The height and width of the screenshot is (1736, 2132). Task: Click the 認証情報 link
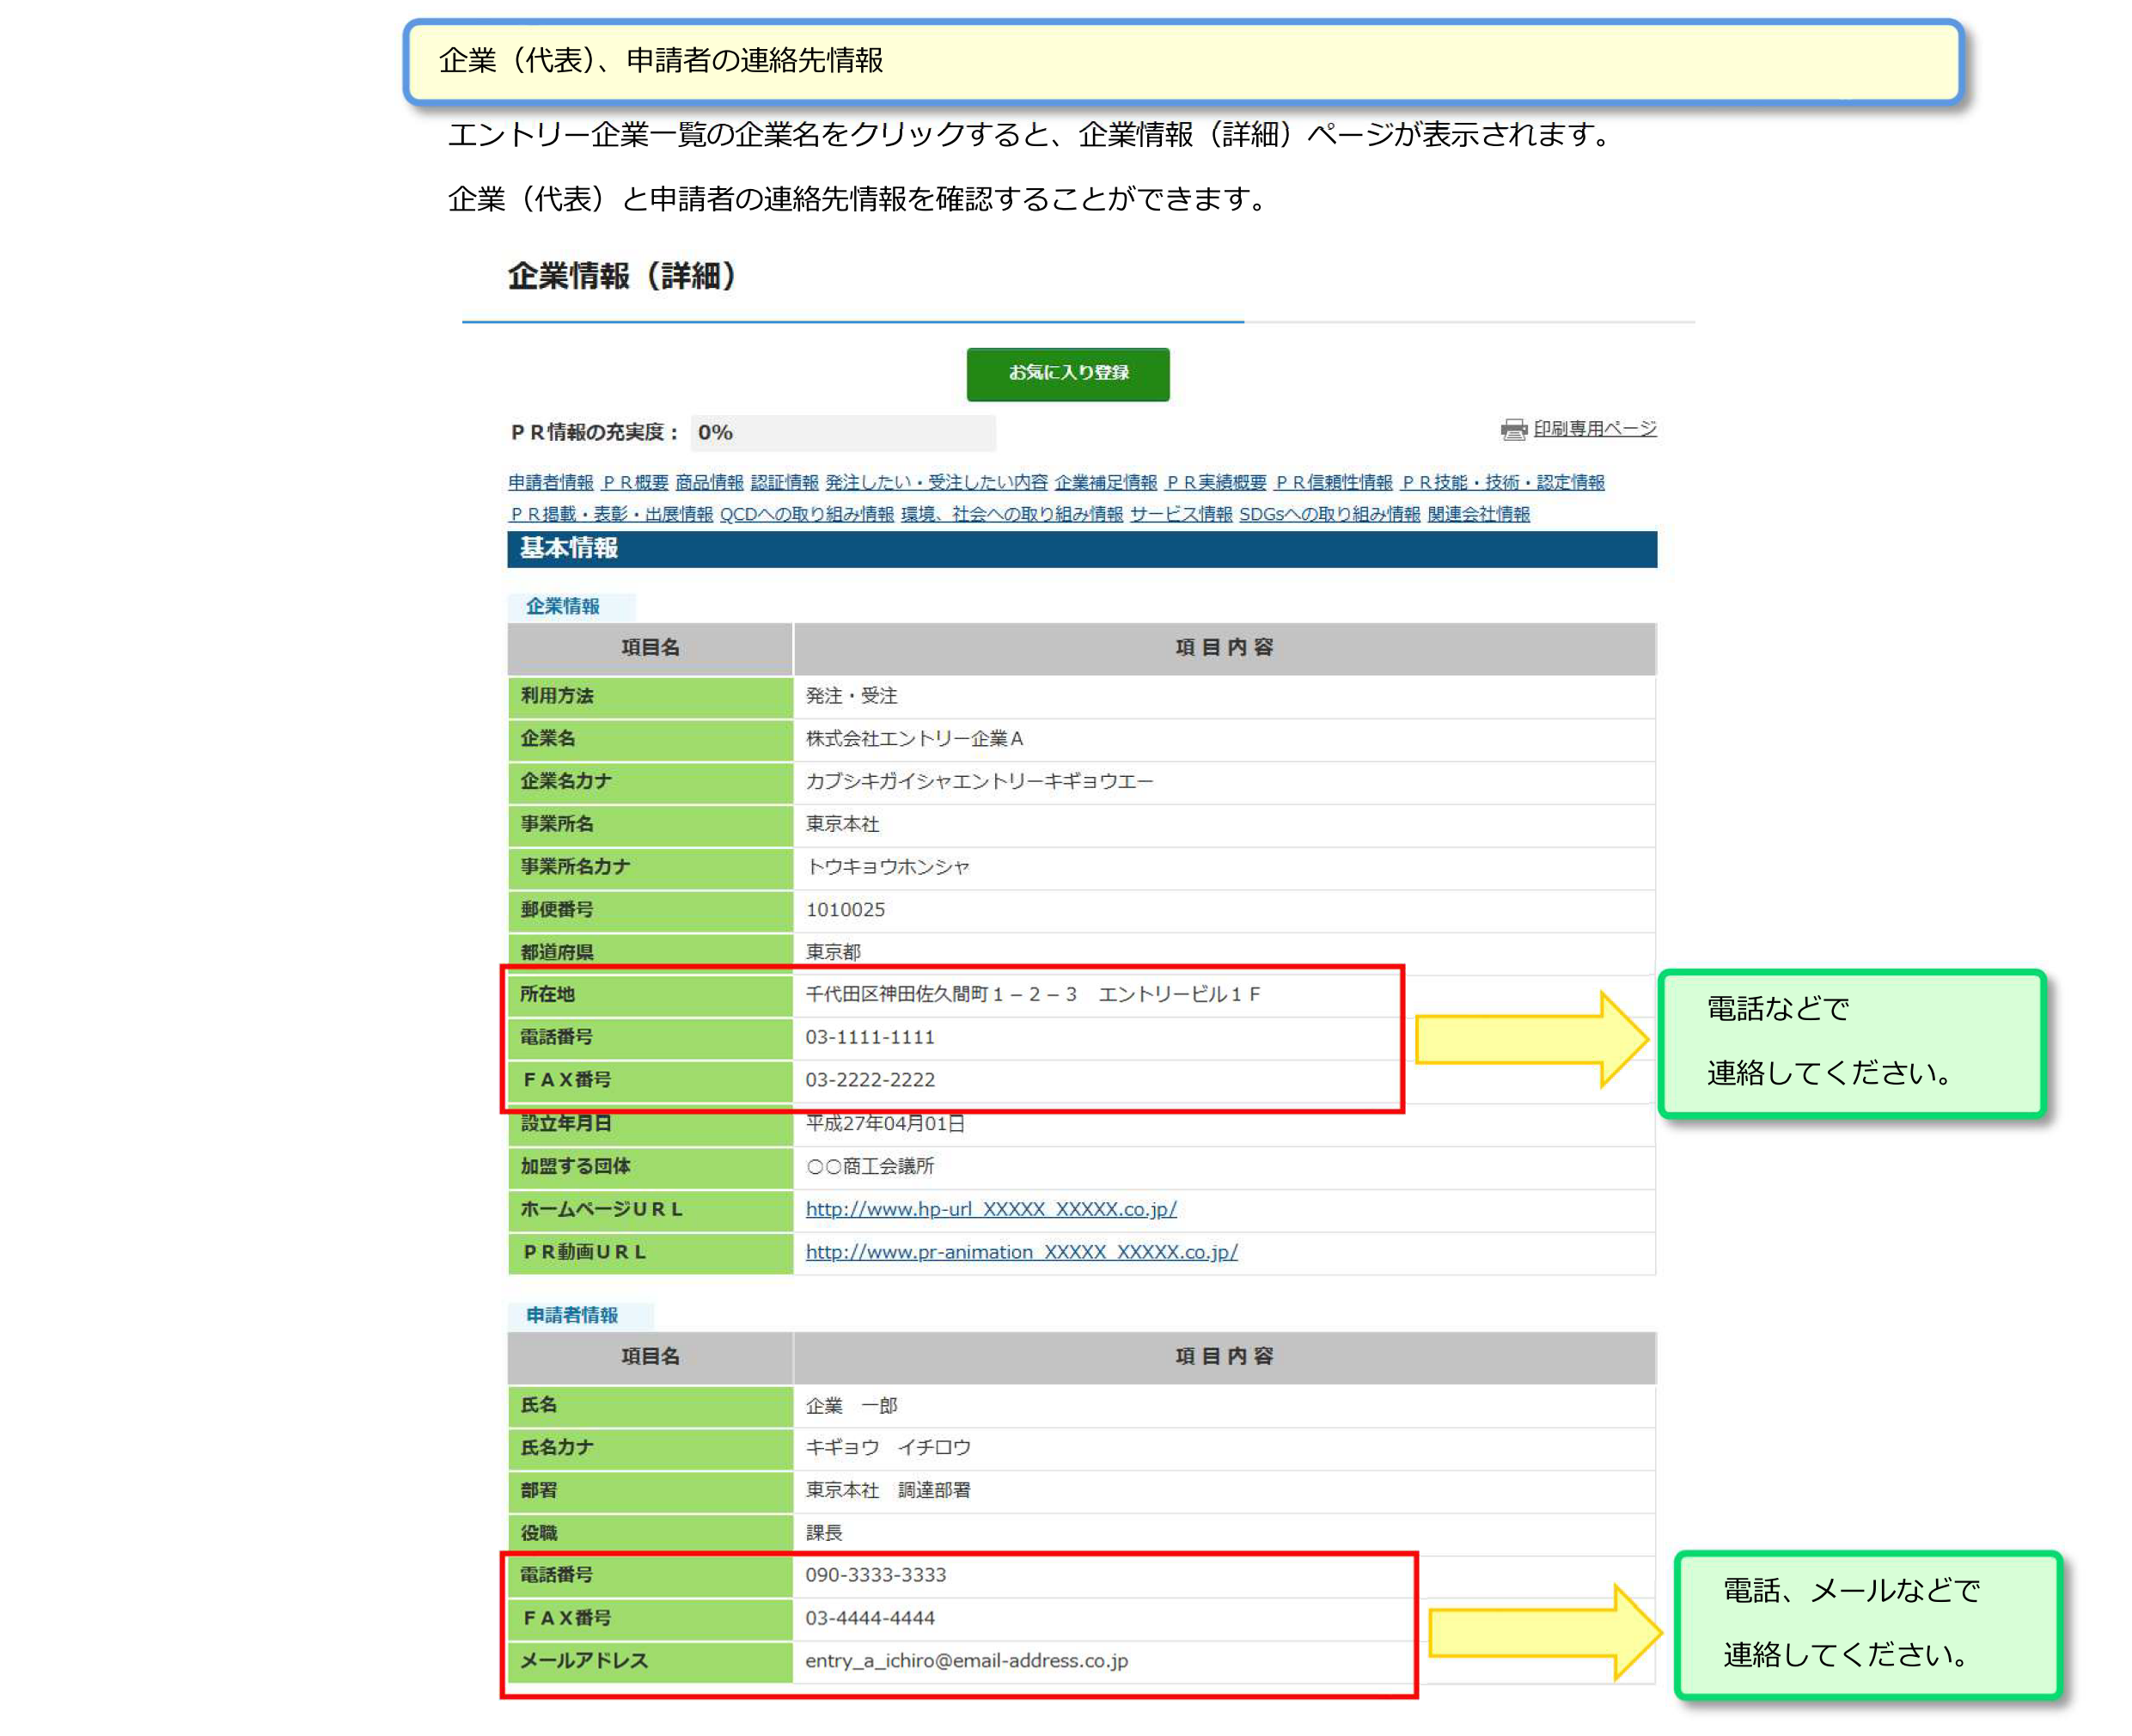coord(784,482)
